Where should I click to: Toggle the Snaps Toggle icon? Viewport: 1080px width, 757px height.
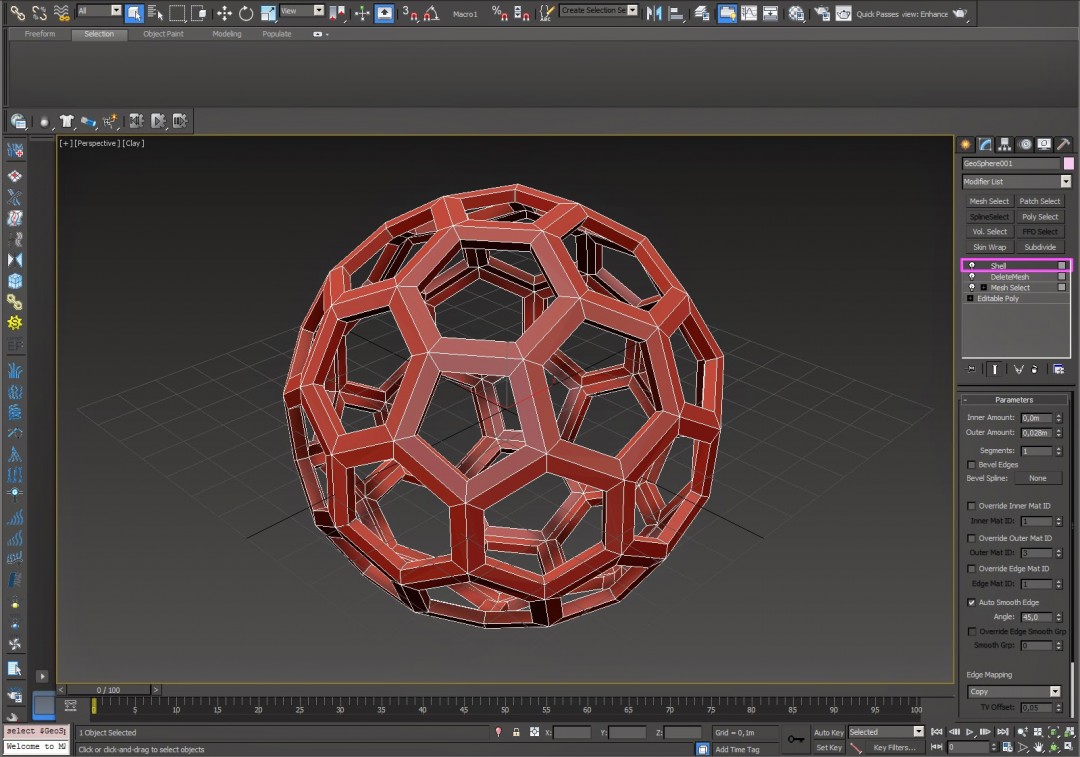pos(410,13)
